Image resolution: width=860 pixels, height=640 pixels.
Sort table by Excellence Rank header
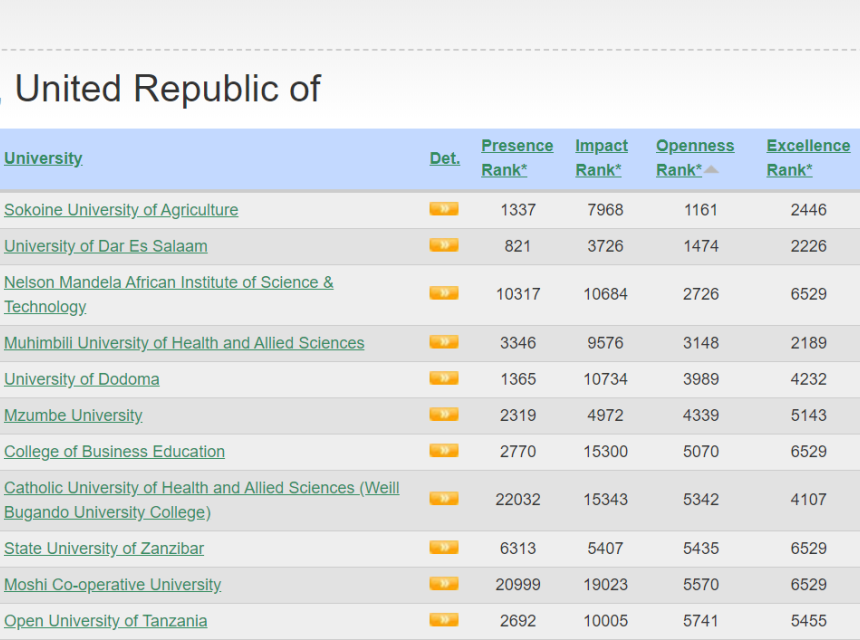click(x=808, y=157)
